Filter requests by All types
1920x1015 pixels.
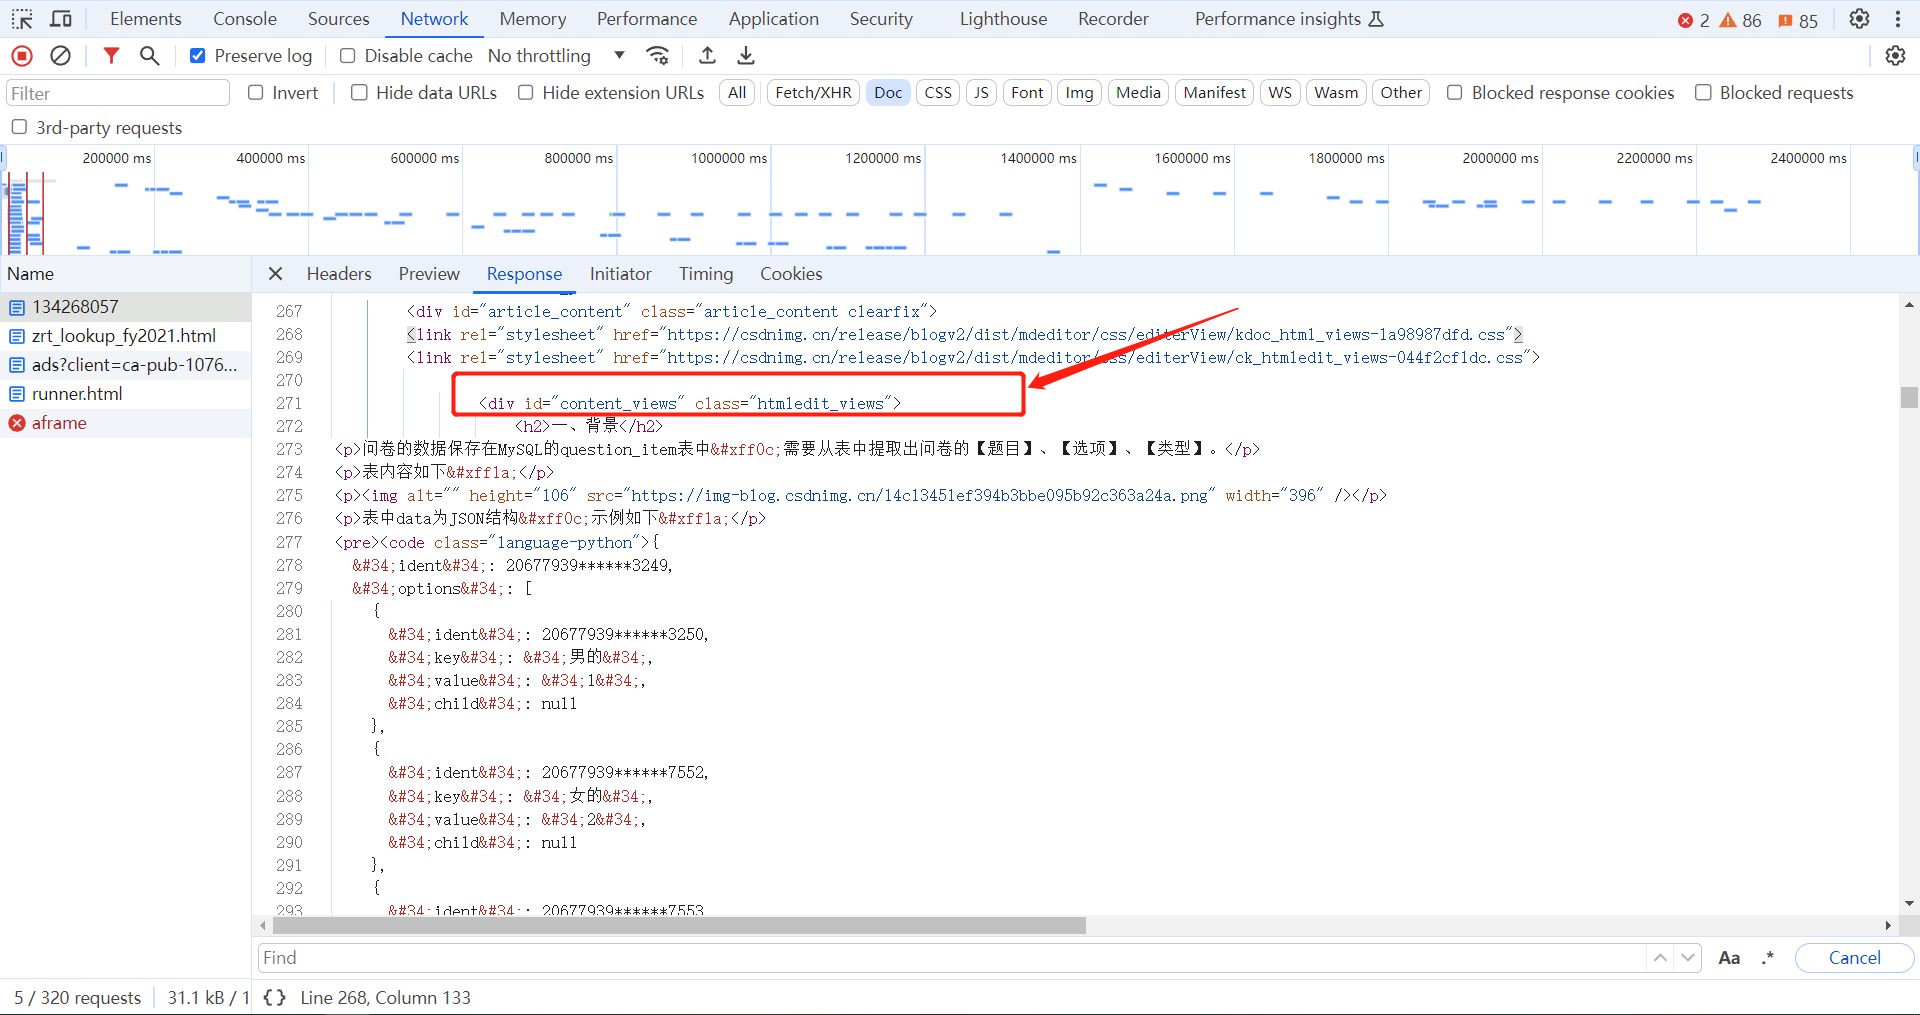click(x=737, y=93)
